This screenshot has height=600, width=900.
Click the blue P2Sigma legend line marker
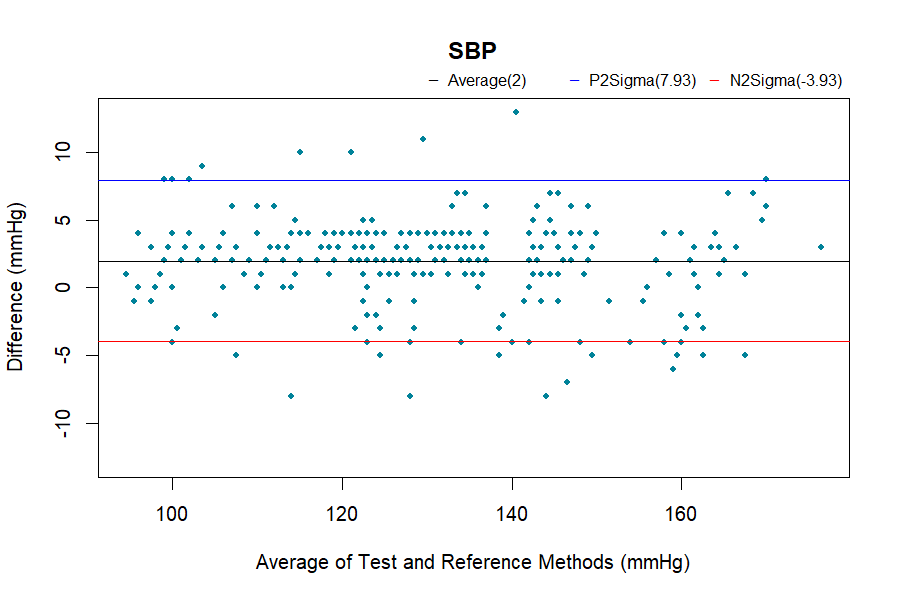pos(573,81)
